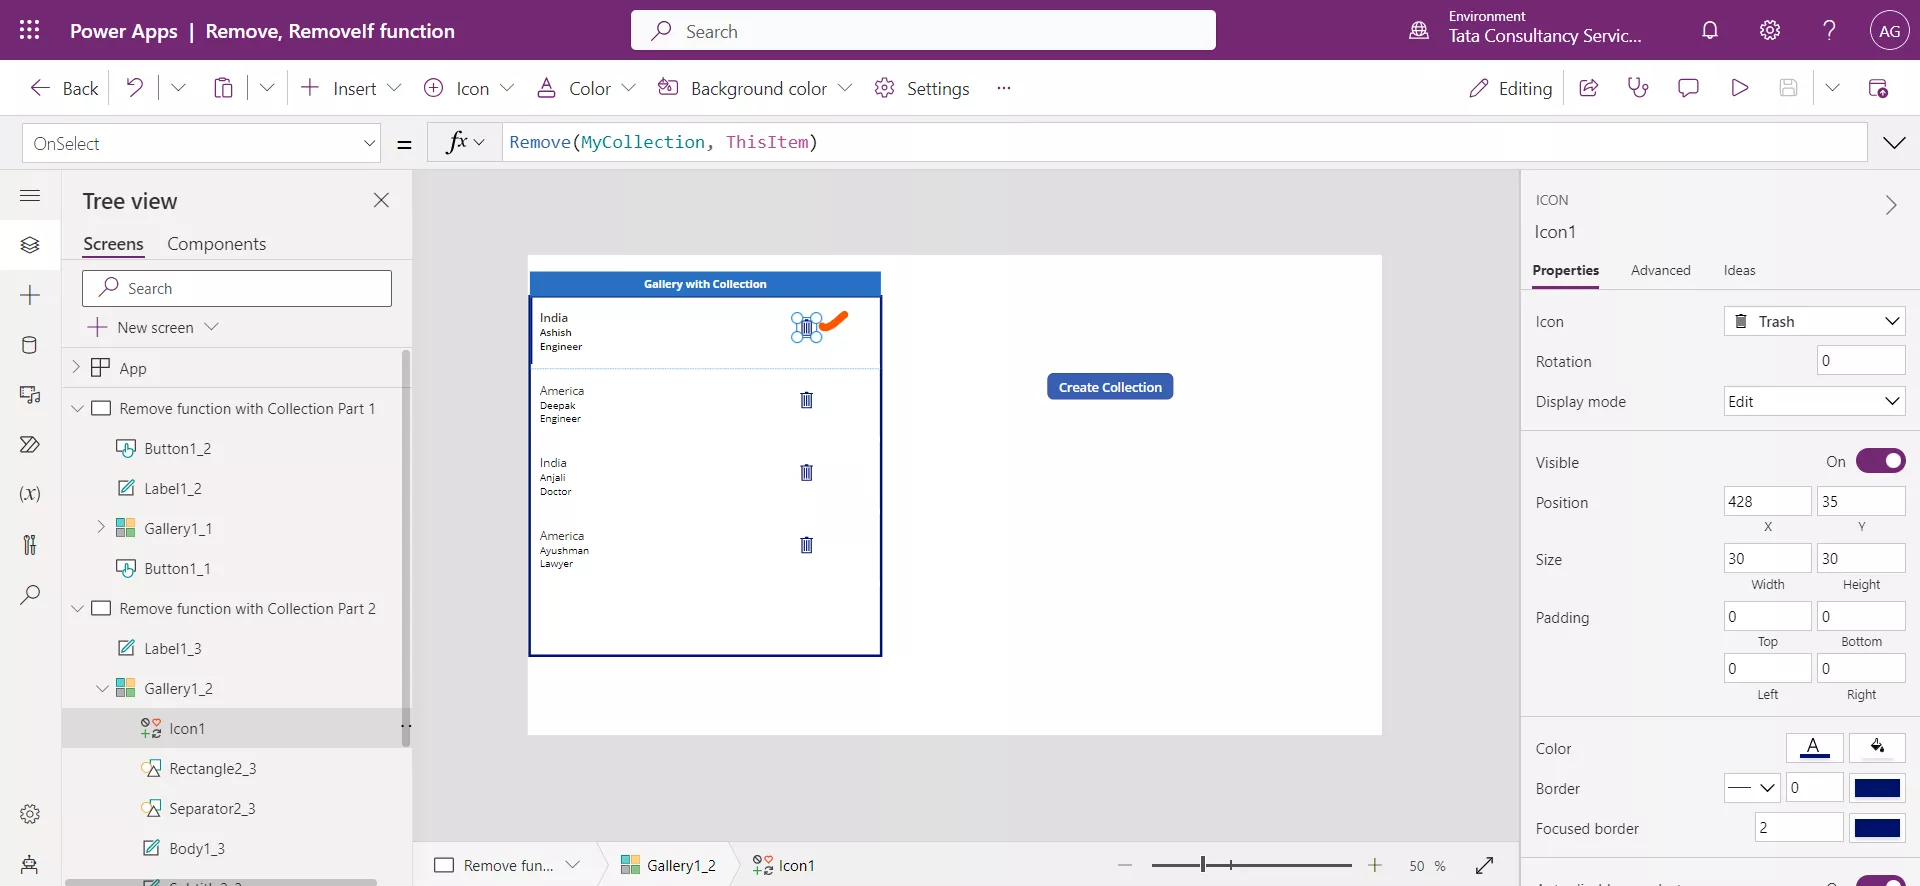Click the font color A swatch

tap(1814, 748)
